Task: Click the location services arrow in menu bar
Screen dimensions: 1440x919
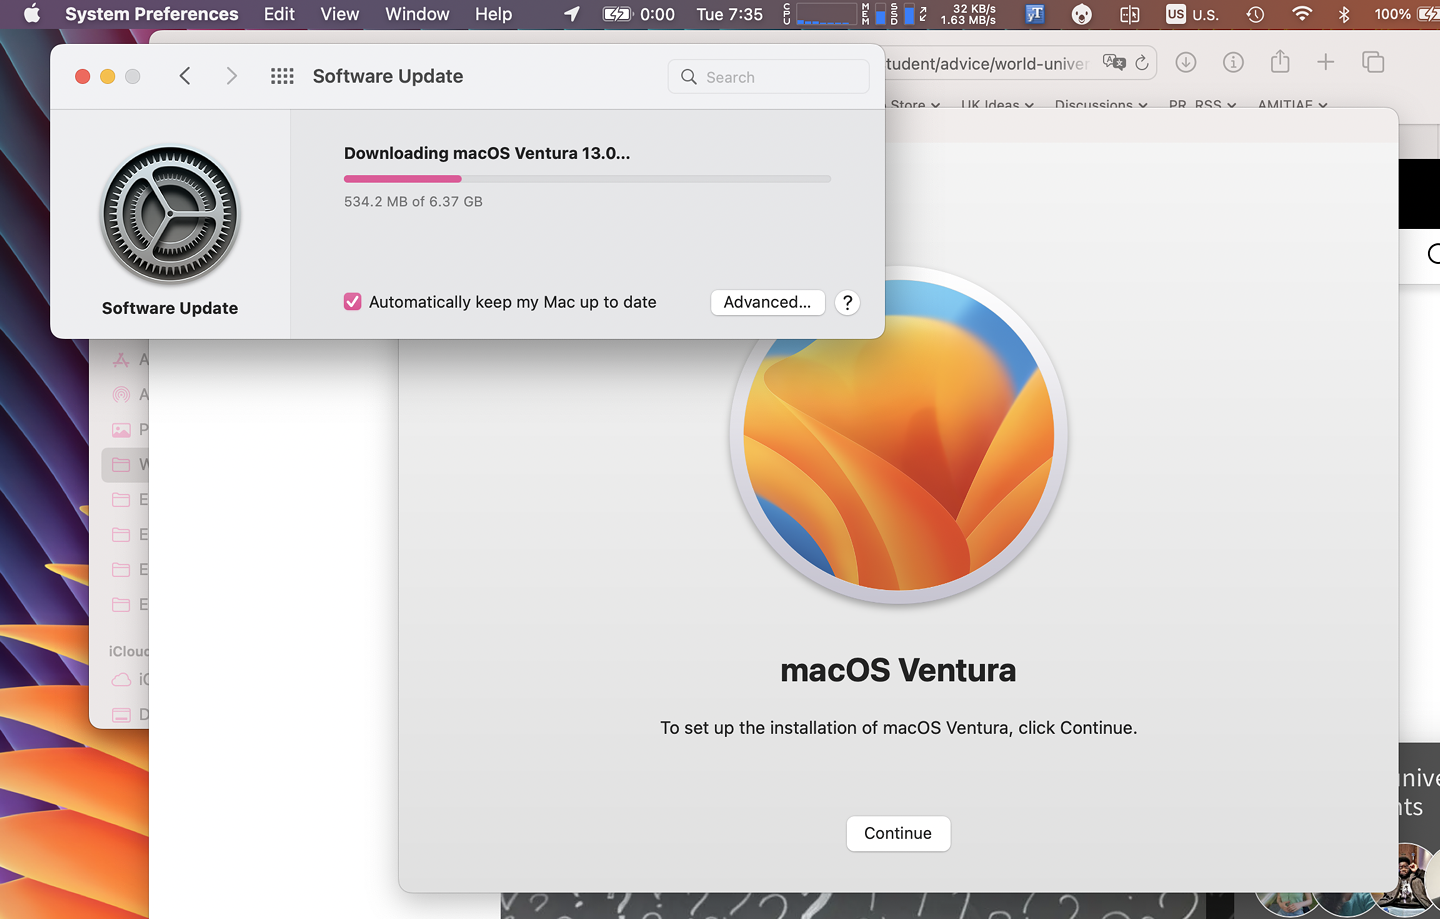Action: click(x=572, y=14)
